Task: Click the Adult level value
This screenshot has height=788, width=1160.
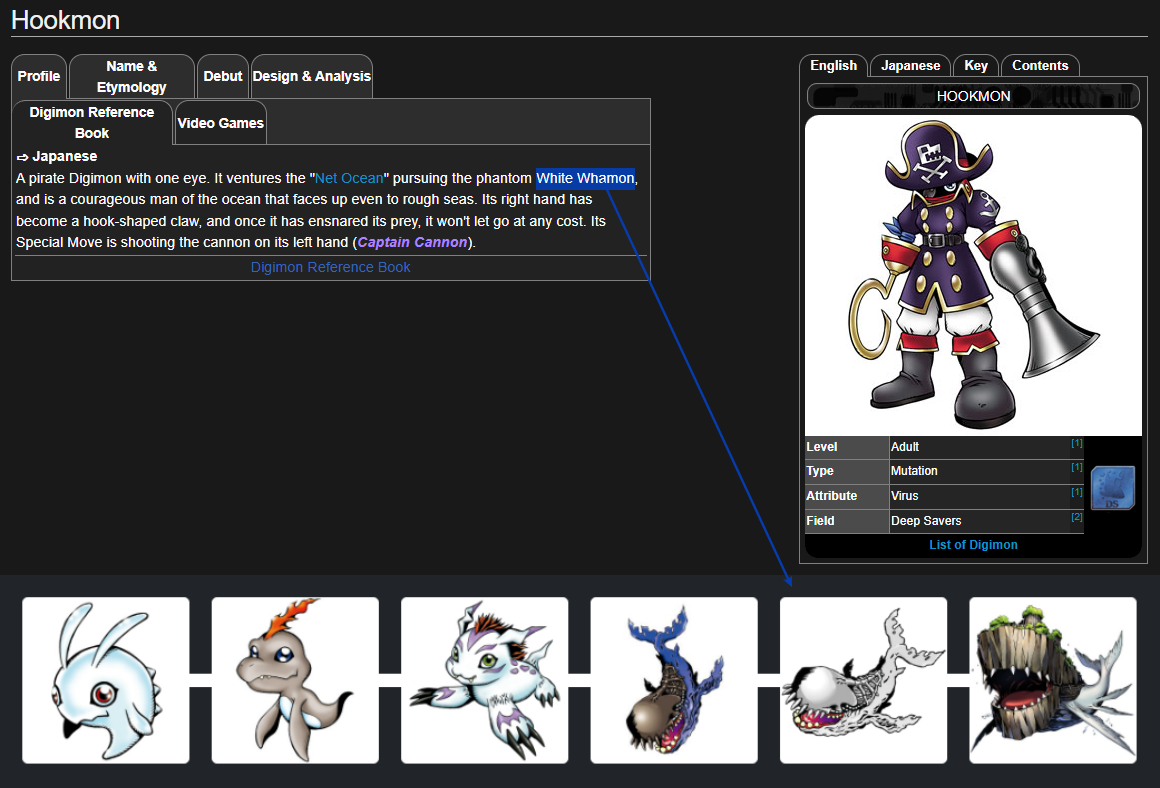Action: 905,447
